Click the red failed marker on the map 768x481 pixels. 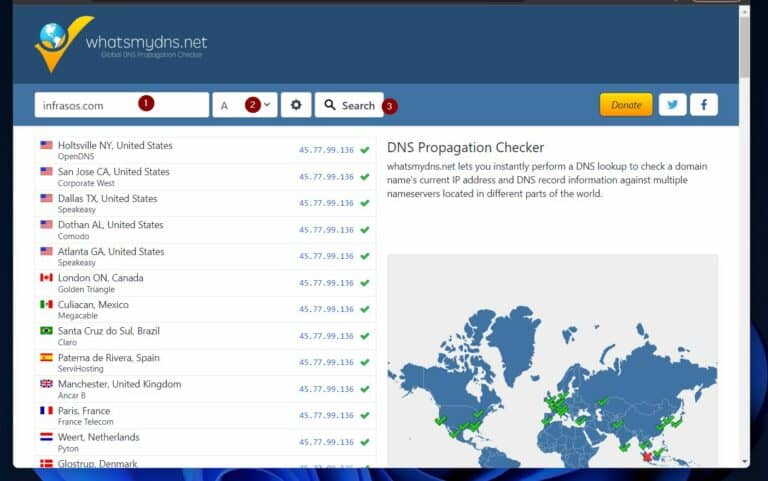point(647,457)
